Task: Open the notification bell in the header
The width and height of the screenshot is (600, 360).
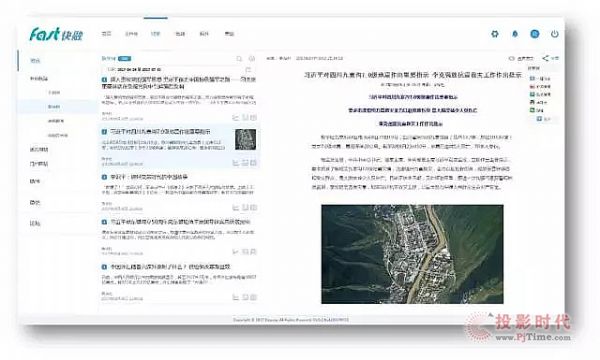Action: coord(515,34)
